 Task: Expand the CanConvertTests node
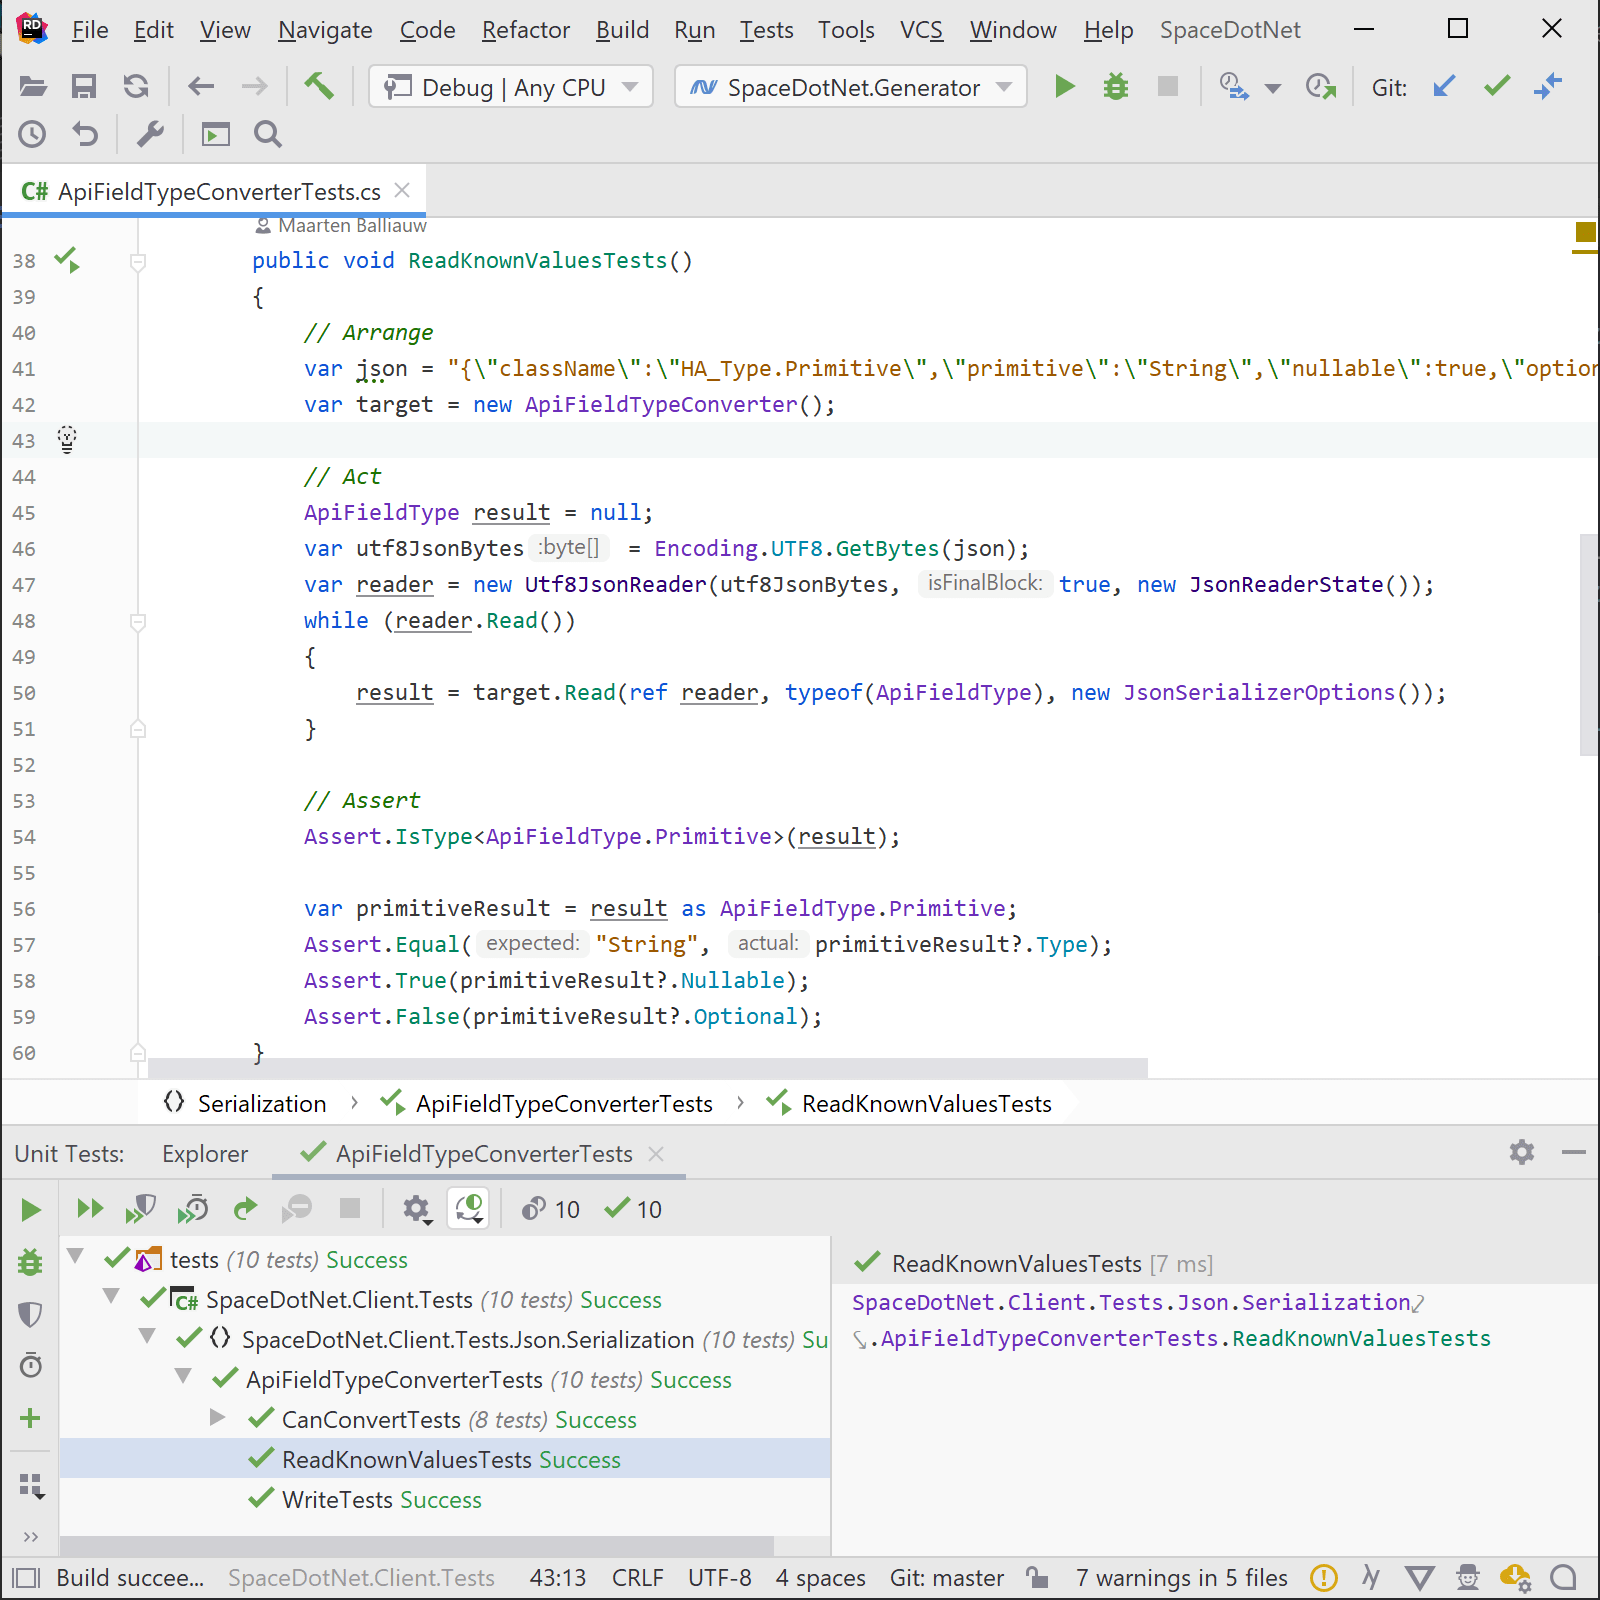click(218, 1418)
